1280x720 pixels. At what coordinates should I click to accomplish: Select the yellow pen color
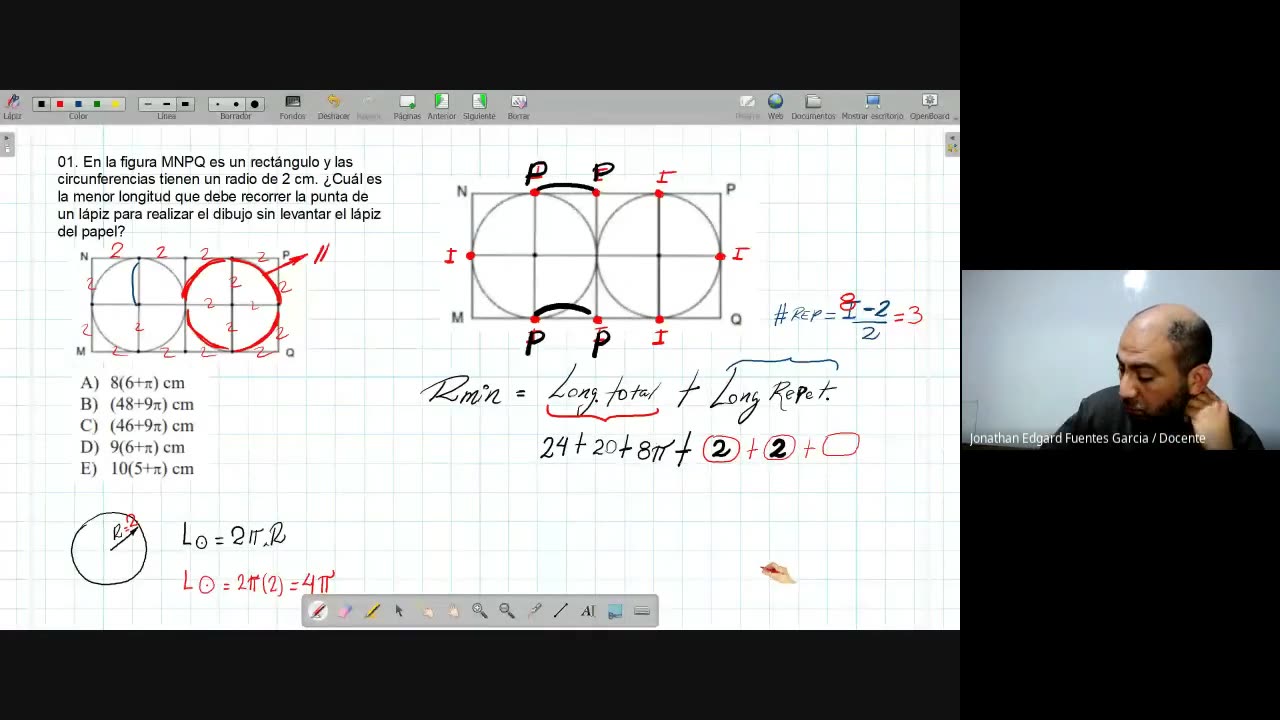pyautogui.click(x=115, y=104)
